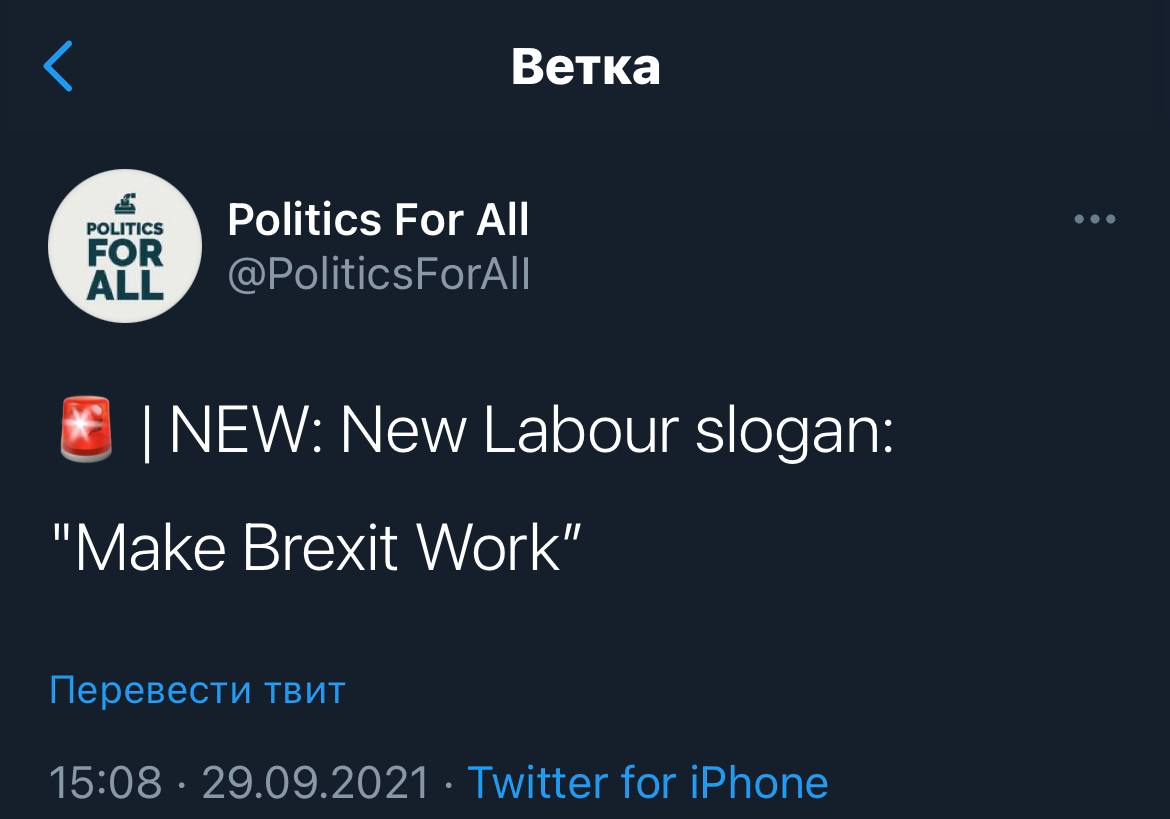Viewport: 1170px width, 819px height.
Task: Tap the 29.09.2021 date
Action: click(315, 782)
